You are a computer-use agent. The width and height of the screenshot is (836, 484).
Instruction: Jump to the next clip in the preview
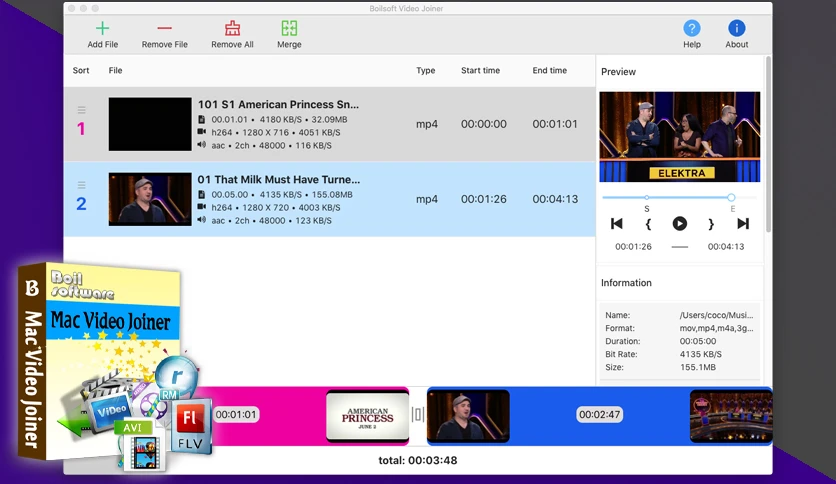click(x=743, y=223)
